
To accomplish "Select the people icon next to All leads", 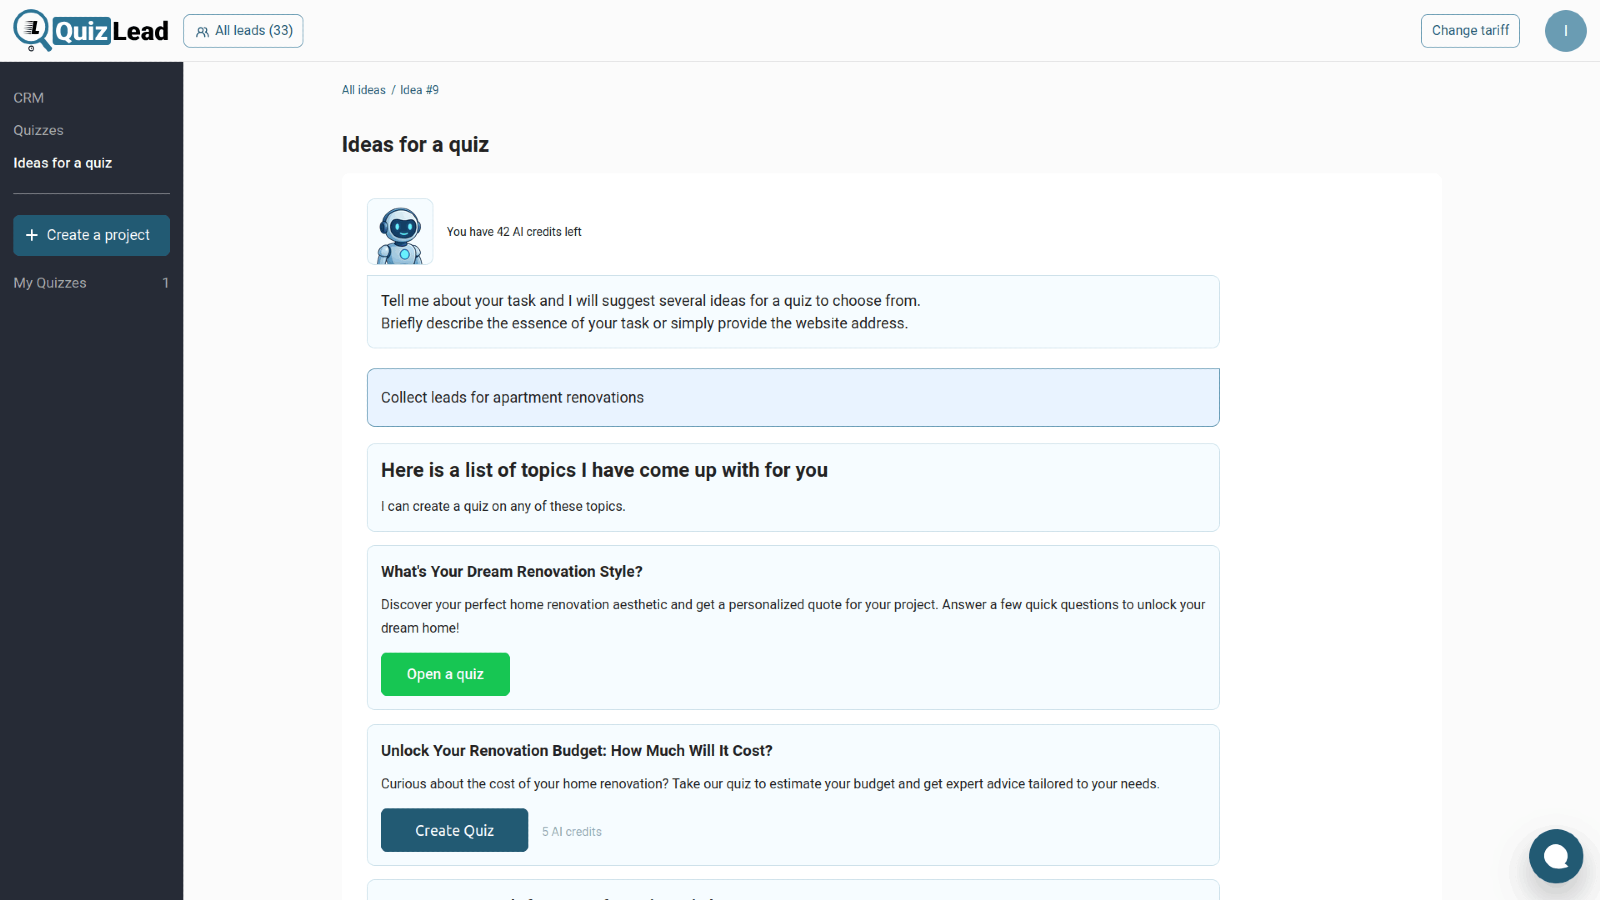I will click(203, 31).
